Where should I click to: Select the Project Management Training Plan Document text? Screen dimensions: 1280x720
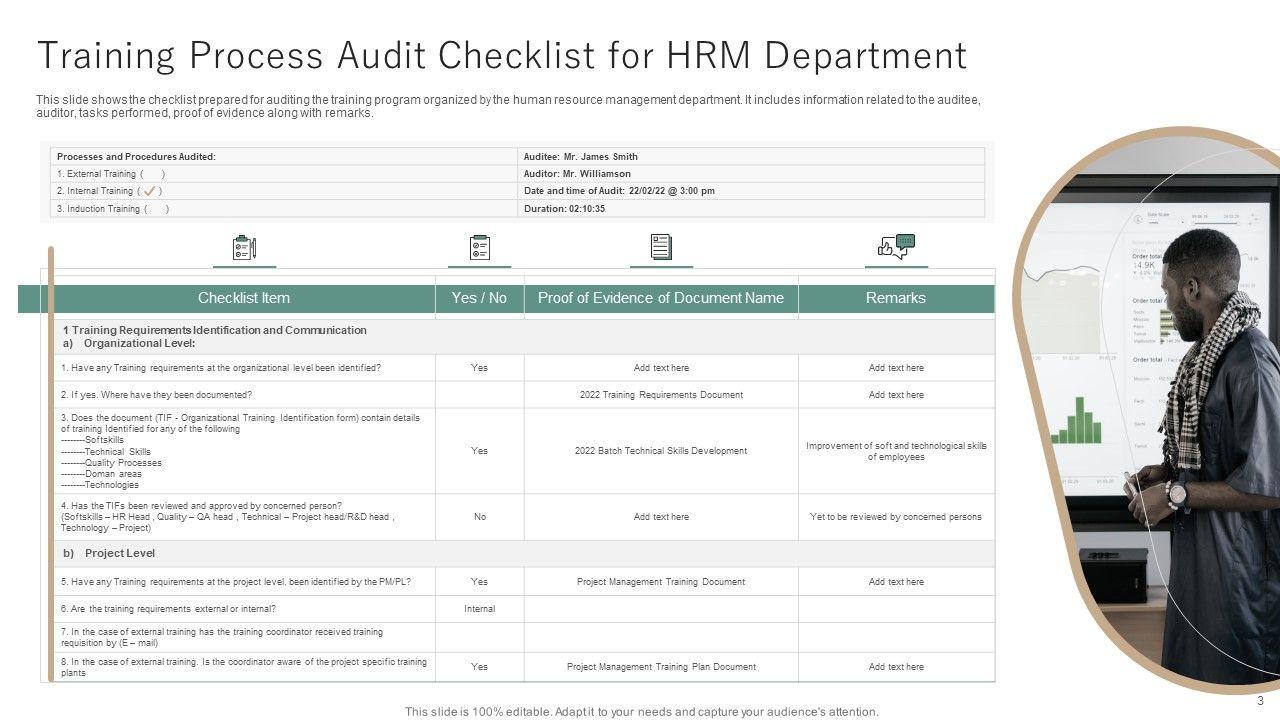click(x=661, y=667)
